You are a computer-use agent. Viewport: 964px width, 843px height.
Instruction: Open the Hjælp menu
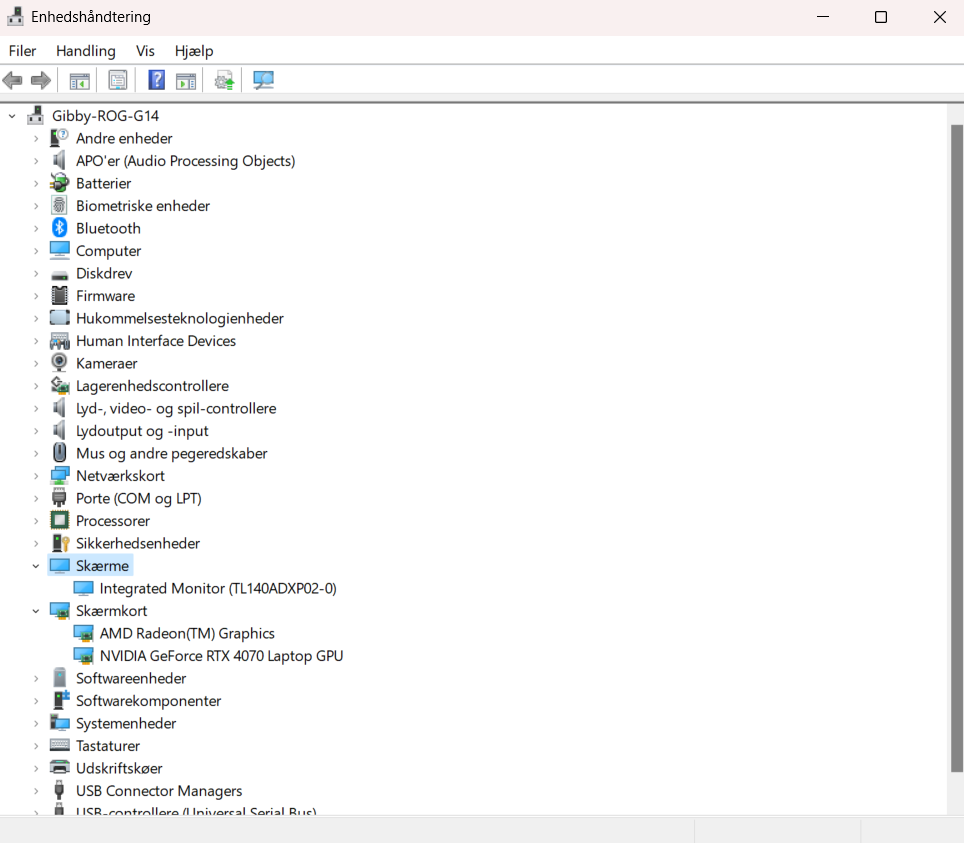tap(193, 50)
